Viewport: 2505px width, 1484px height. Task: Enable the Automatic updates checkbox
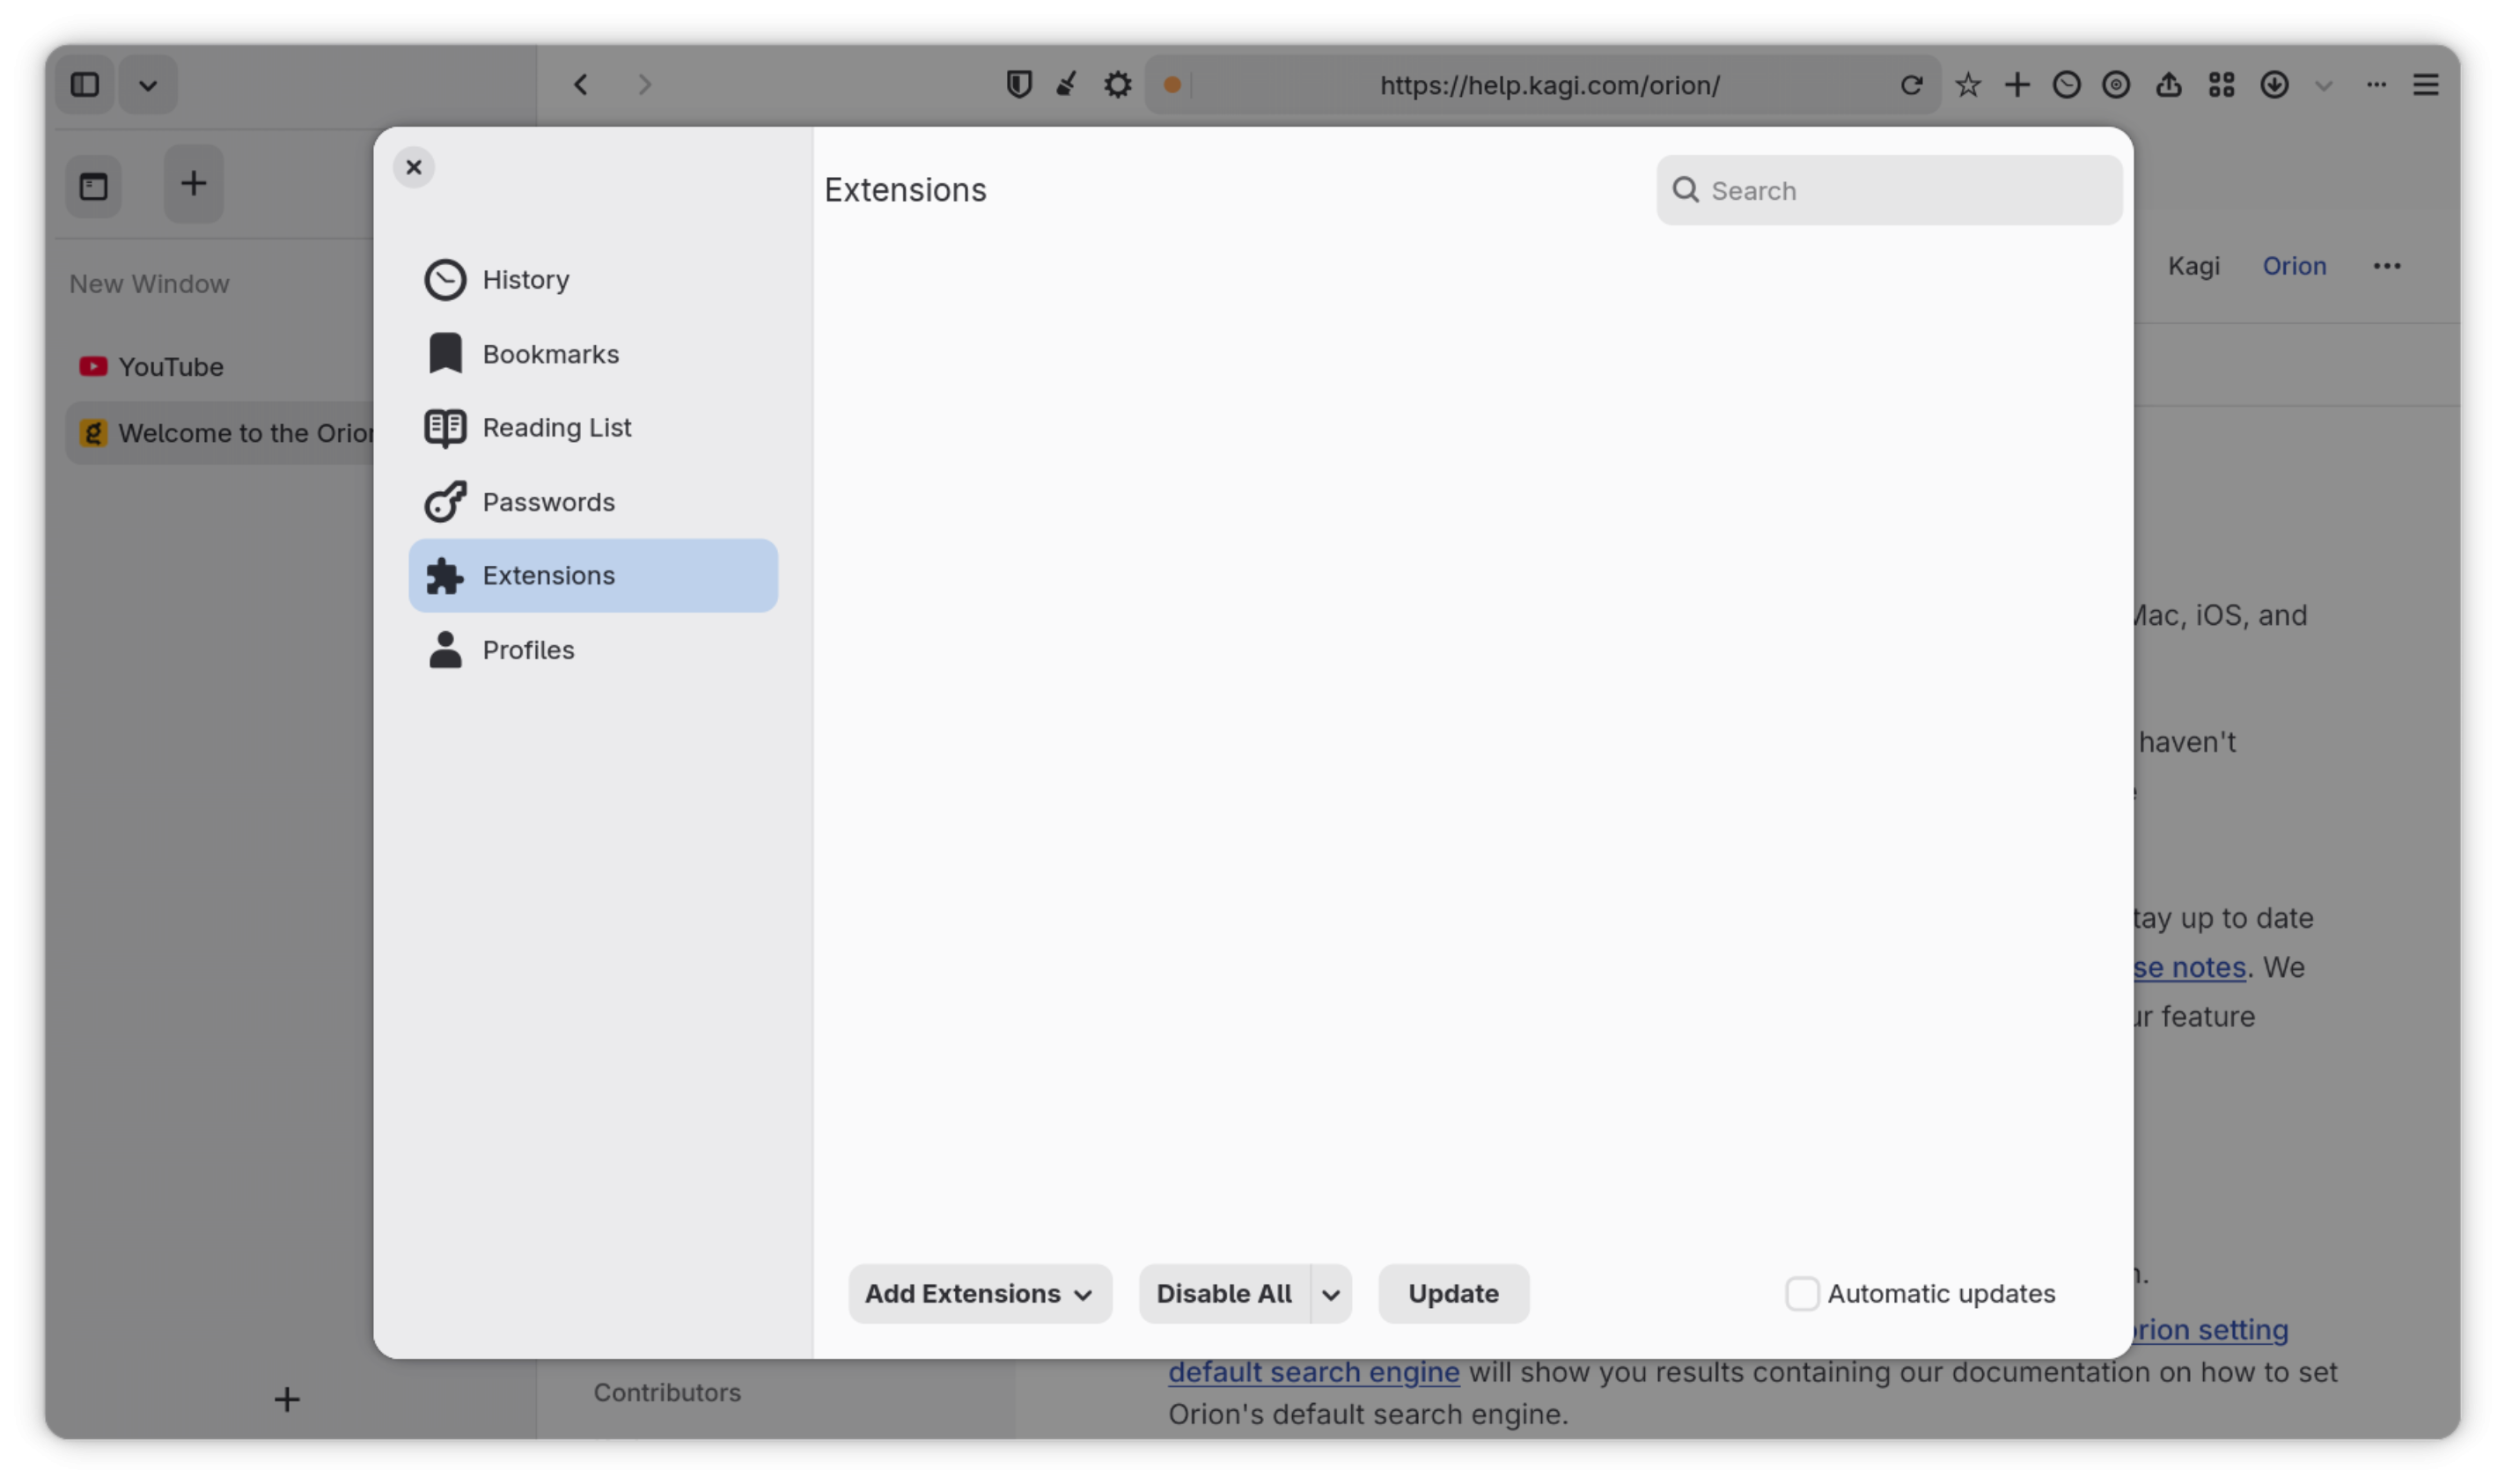(x=1802, y=1294)
